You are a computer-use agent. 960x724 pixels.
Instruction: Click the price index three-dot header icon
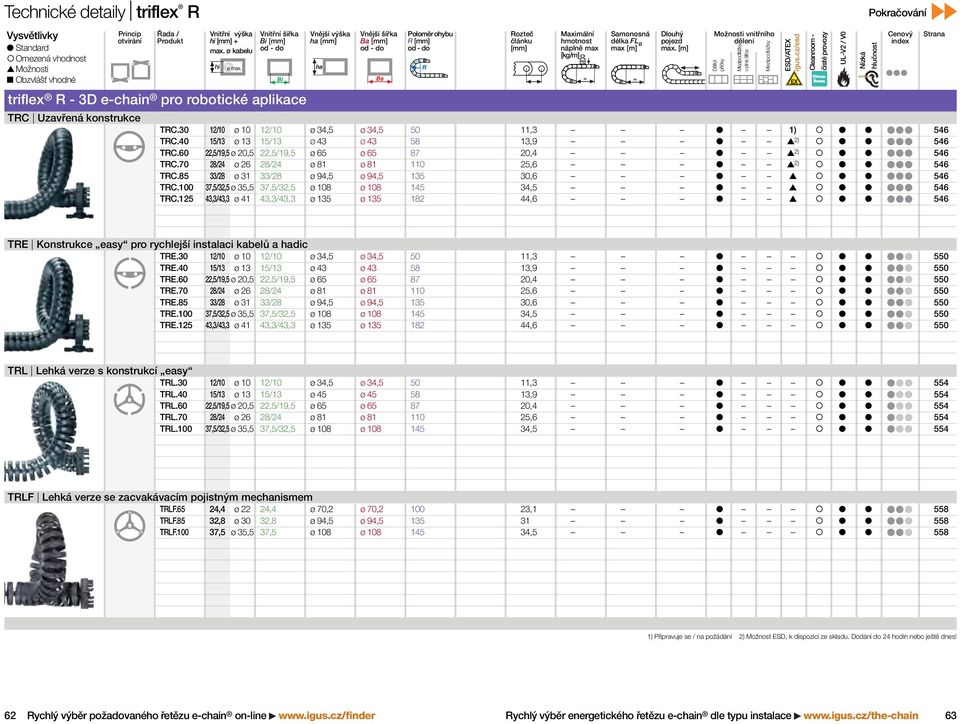[x=896, y=73]
